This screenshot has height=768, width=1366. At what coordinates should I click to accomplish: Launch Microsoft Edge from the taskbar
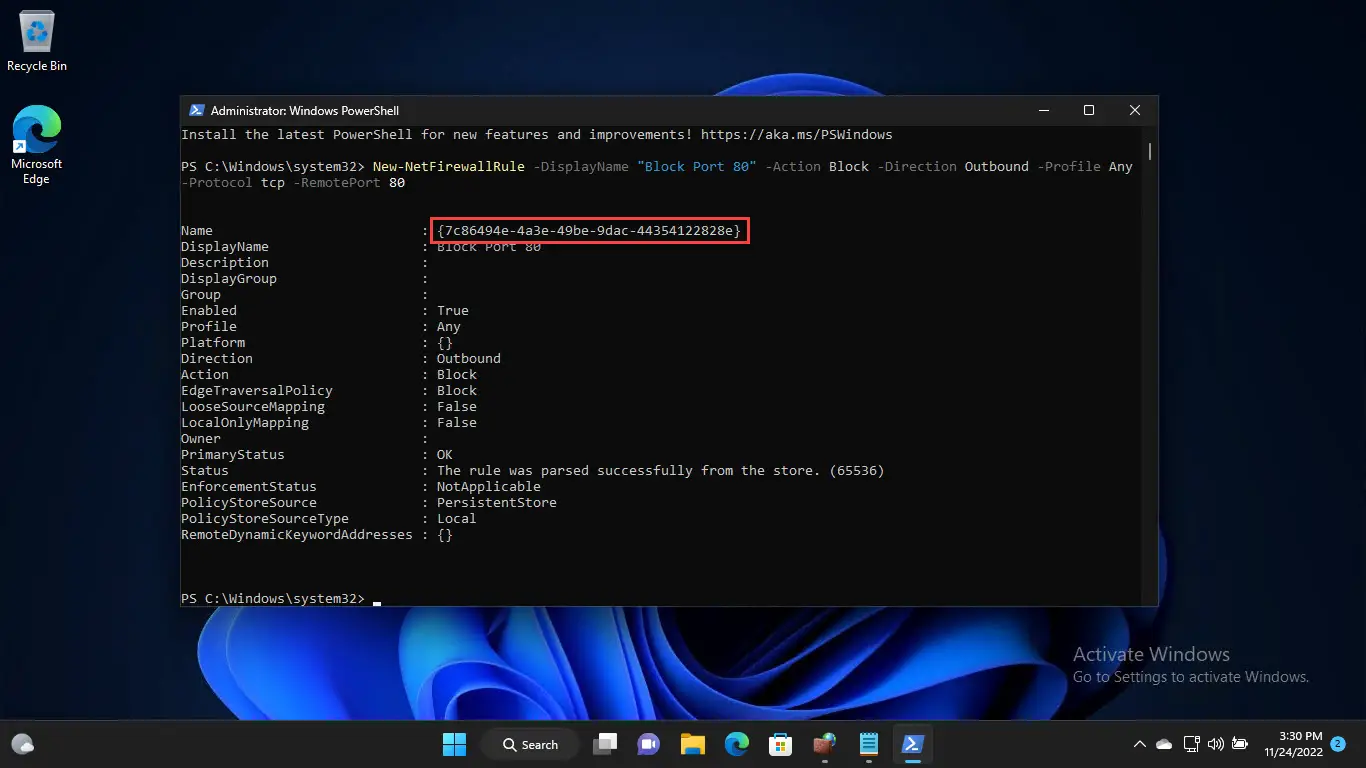(736, 744)
